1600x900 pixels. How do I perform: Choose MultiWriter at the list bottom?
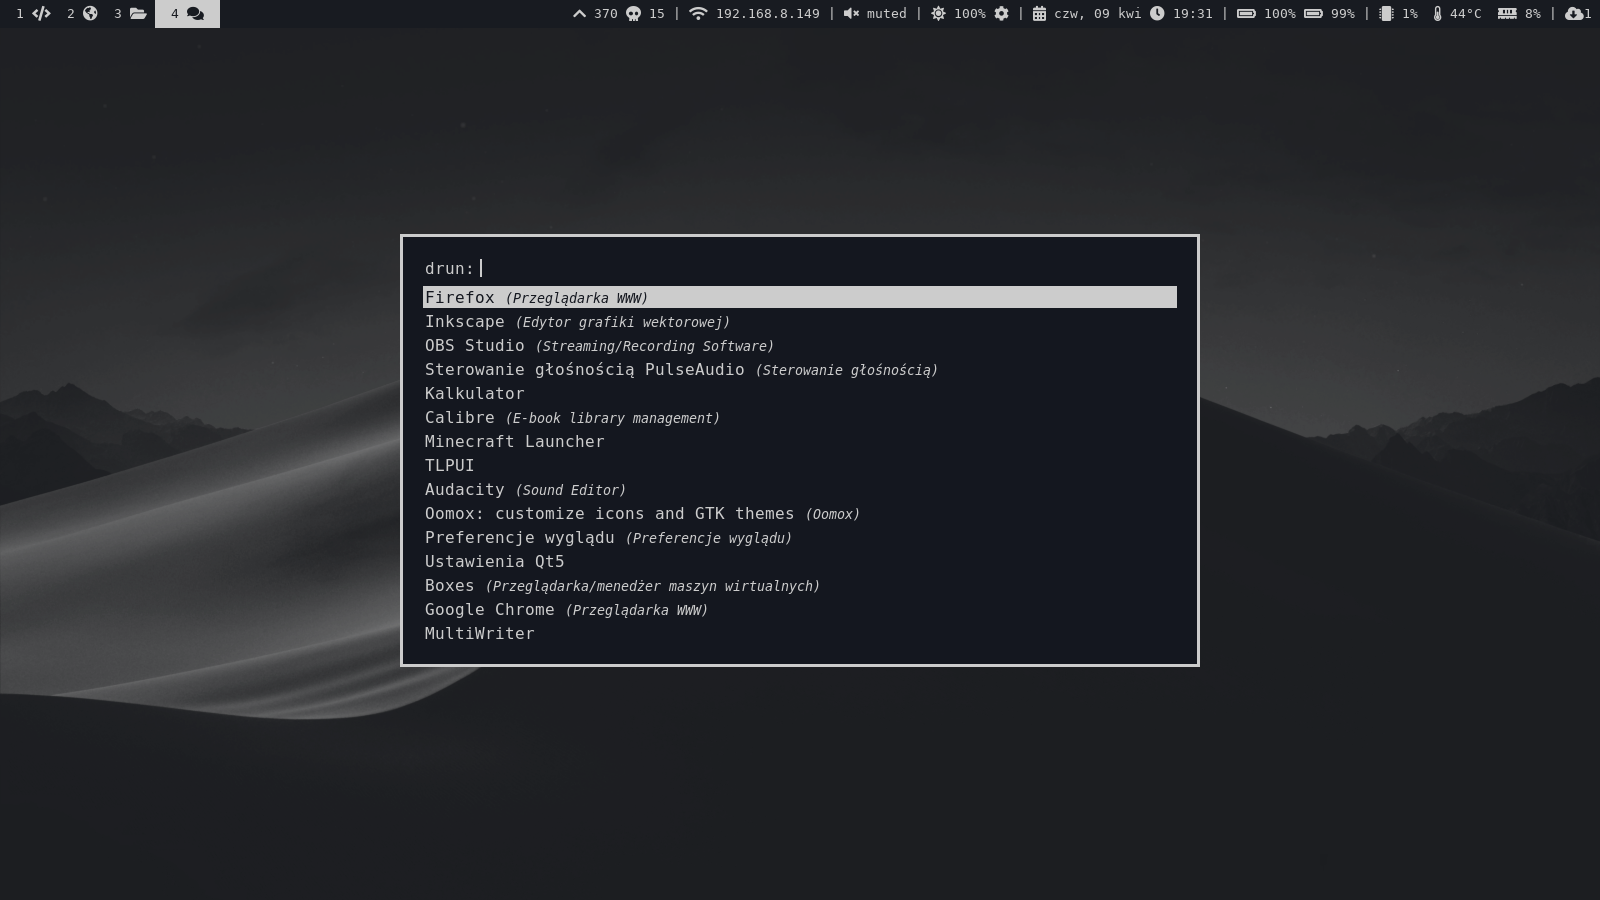pos(800,633)
